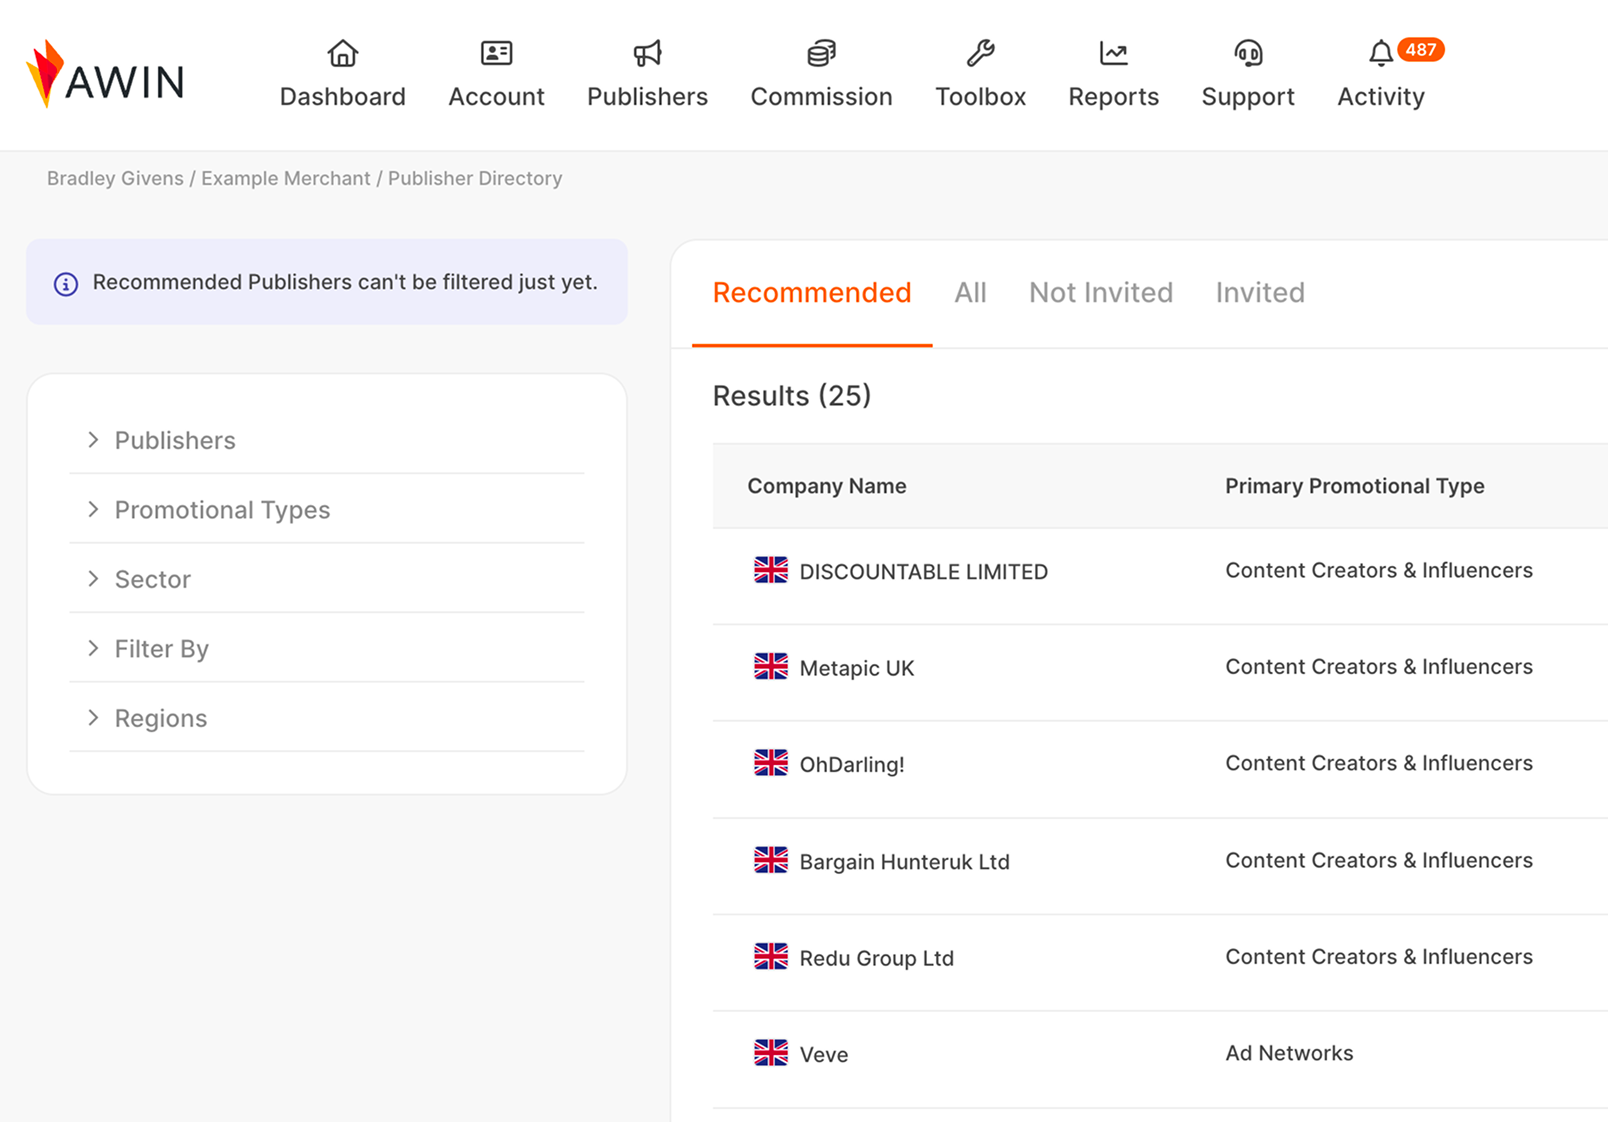Click promotional type cell for Redu Group Ltd
Viewport: 1608px width, 1122px height.
(x=1379, y=957)
